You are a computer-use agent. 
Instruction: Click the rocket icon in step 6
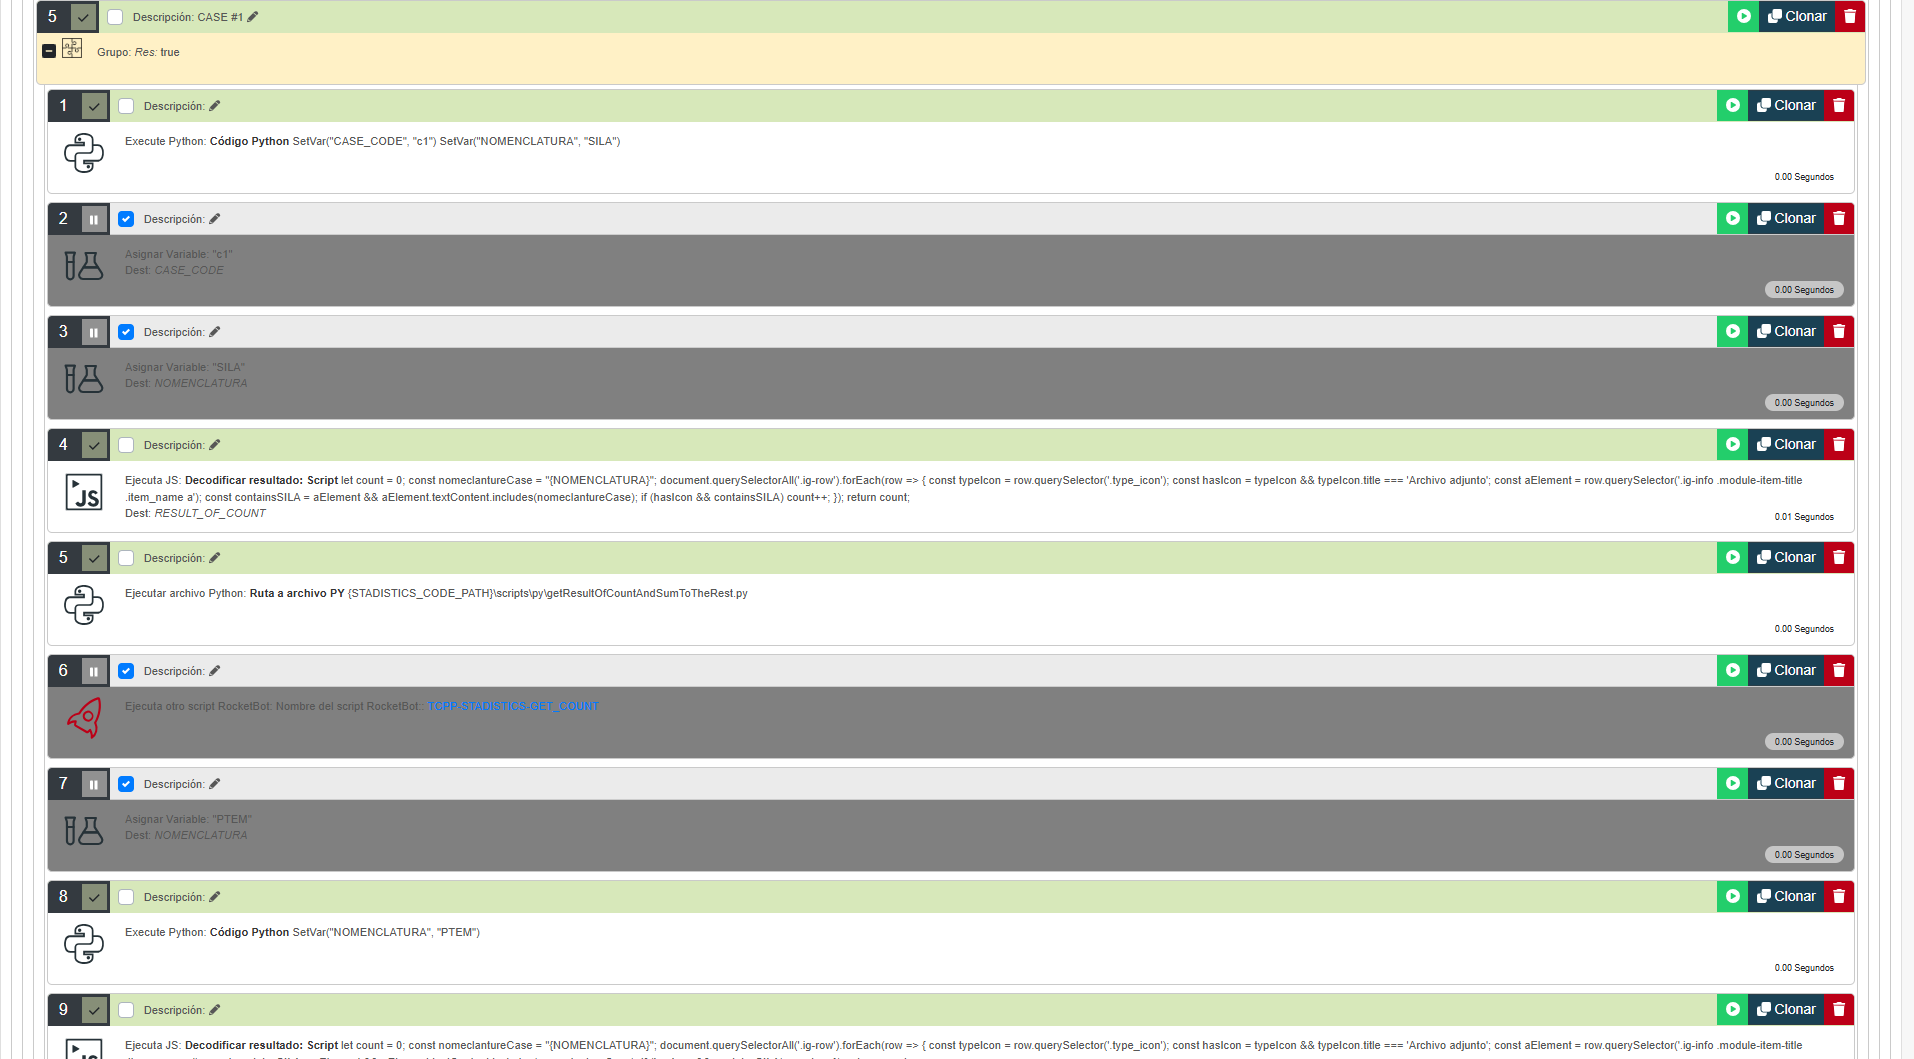coord(84,718)
